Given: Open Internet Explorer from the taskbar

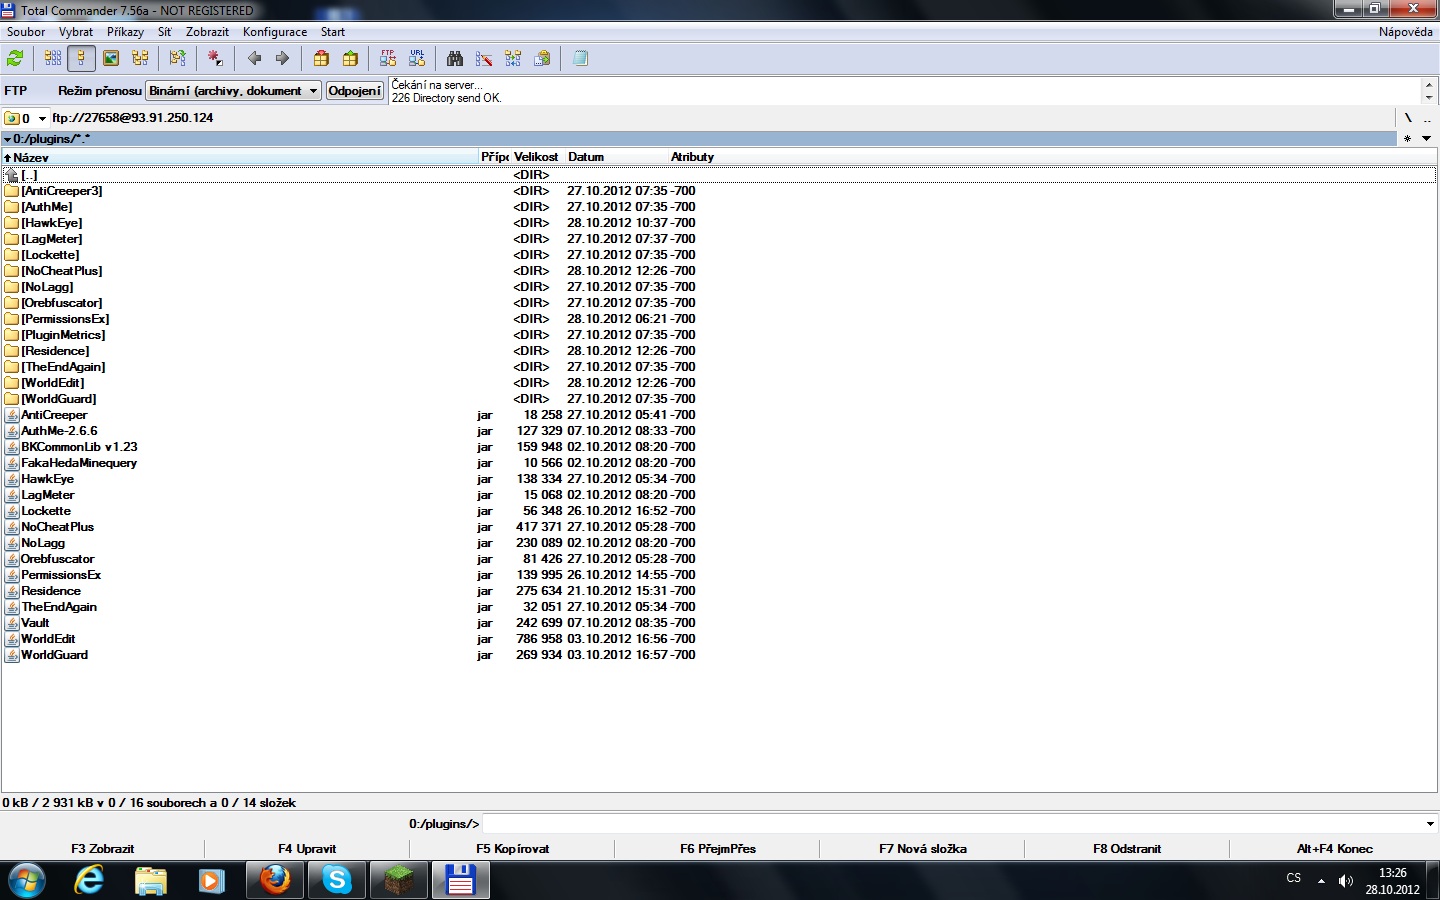Looking at the screenshot, I should pos(89,880).
